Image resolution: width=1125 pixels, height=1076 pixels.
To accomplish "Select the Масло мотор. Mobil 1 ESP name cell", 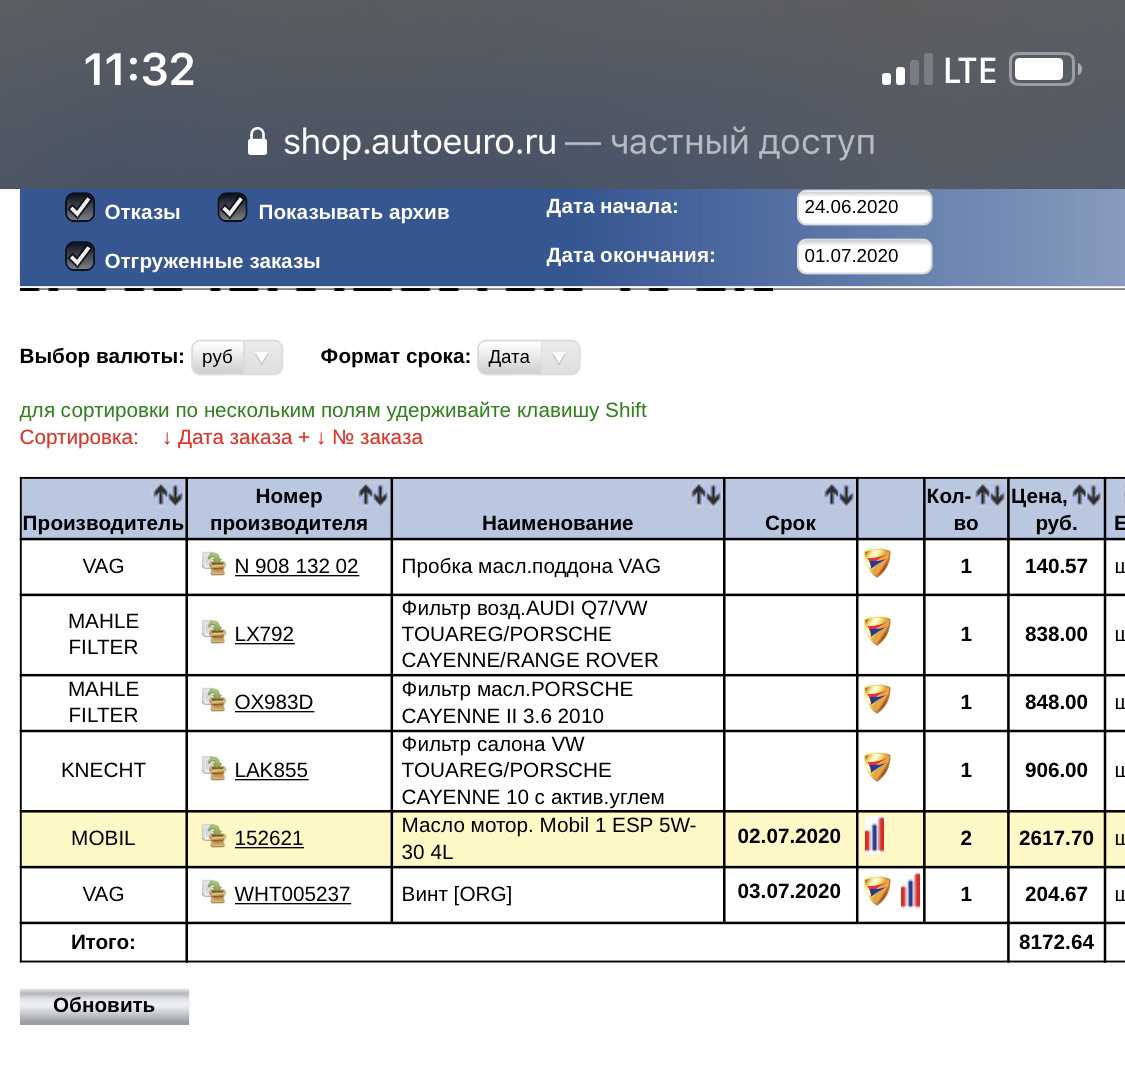I will pos(558,839).
